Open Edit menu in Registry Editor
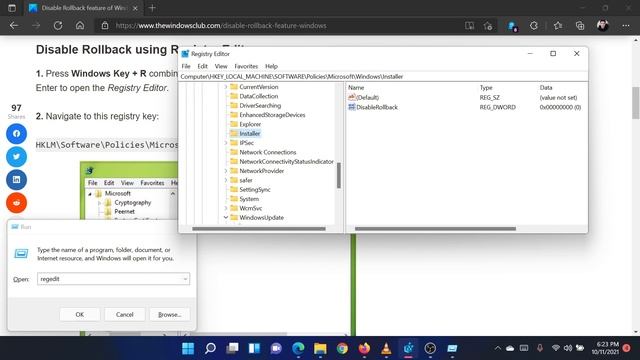Viewport: 640px width, 360px height. coord(202,66)
